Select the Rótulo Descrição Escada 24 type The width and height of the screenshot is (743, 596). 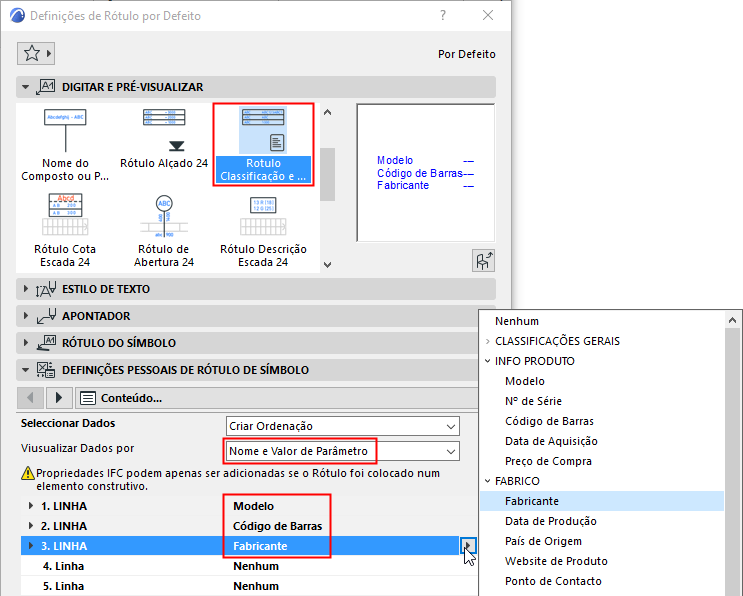(263, 231)
